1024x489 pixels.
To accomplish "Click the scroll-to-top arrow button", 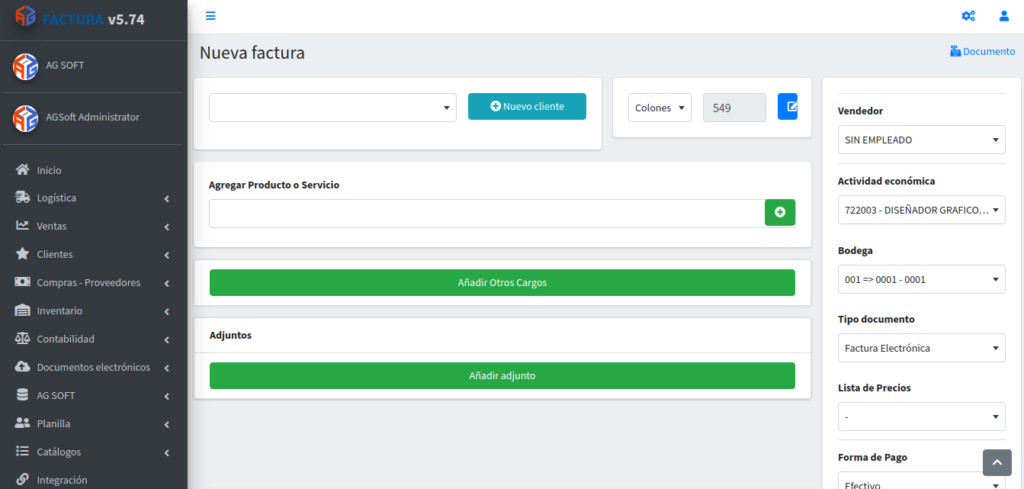I will (x=997, y=462).
